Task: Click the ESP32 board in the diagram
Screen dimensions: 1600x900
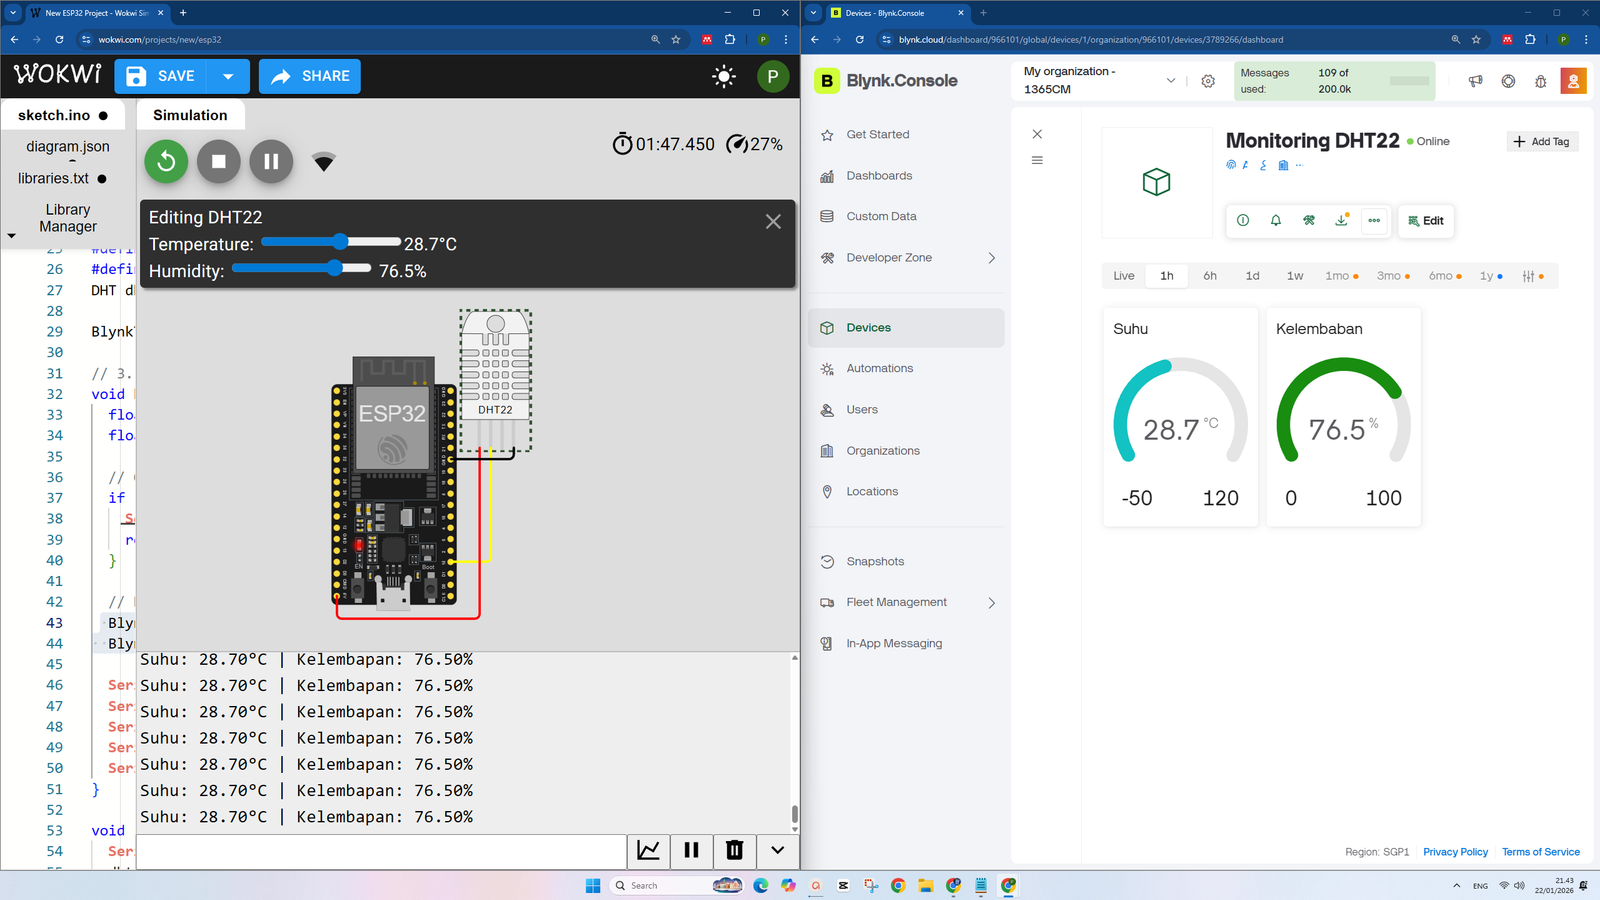Action: [x=395, y=480]
